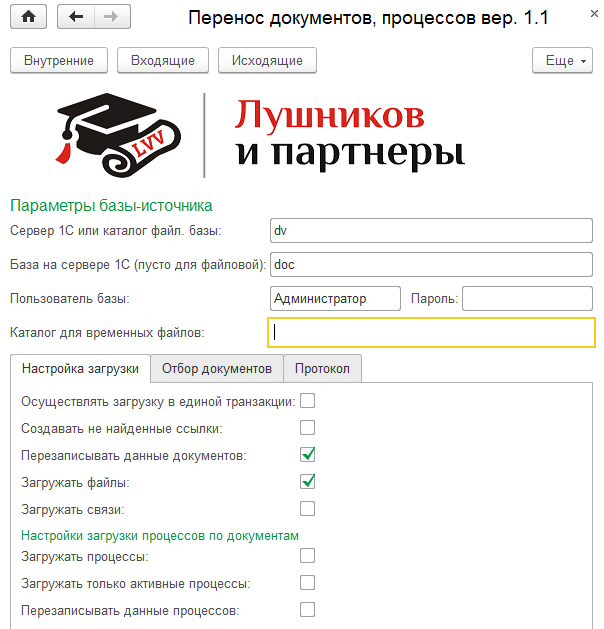Enable Загружать только активные процессы
604x629 pixels.
click(308, 583)
